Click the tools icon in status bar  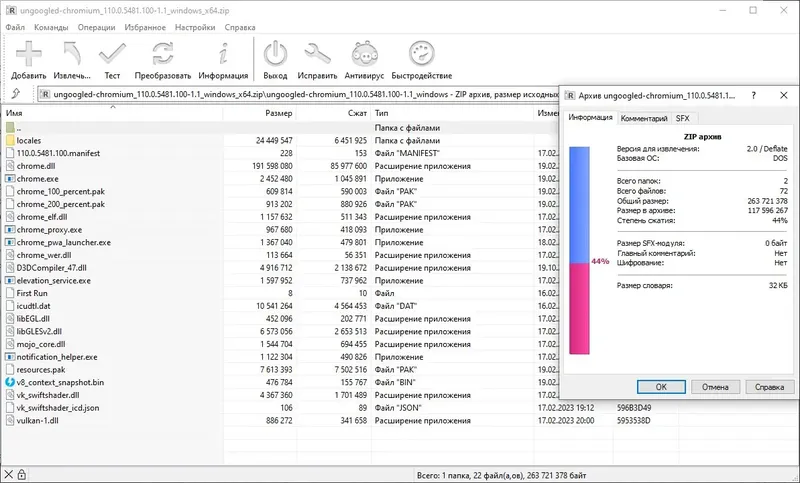(9, 475)
